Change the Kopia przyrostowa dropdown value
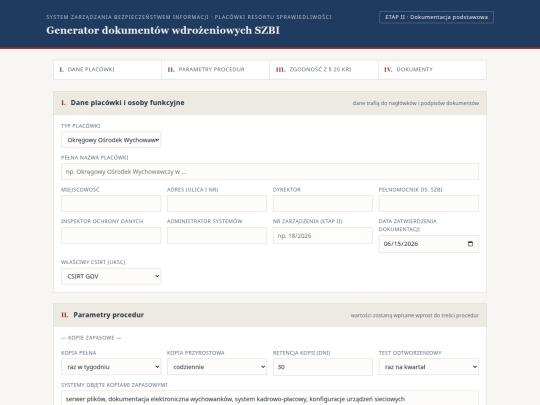 pyautogui.click(x=217, y=367)
